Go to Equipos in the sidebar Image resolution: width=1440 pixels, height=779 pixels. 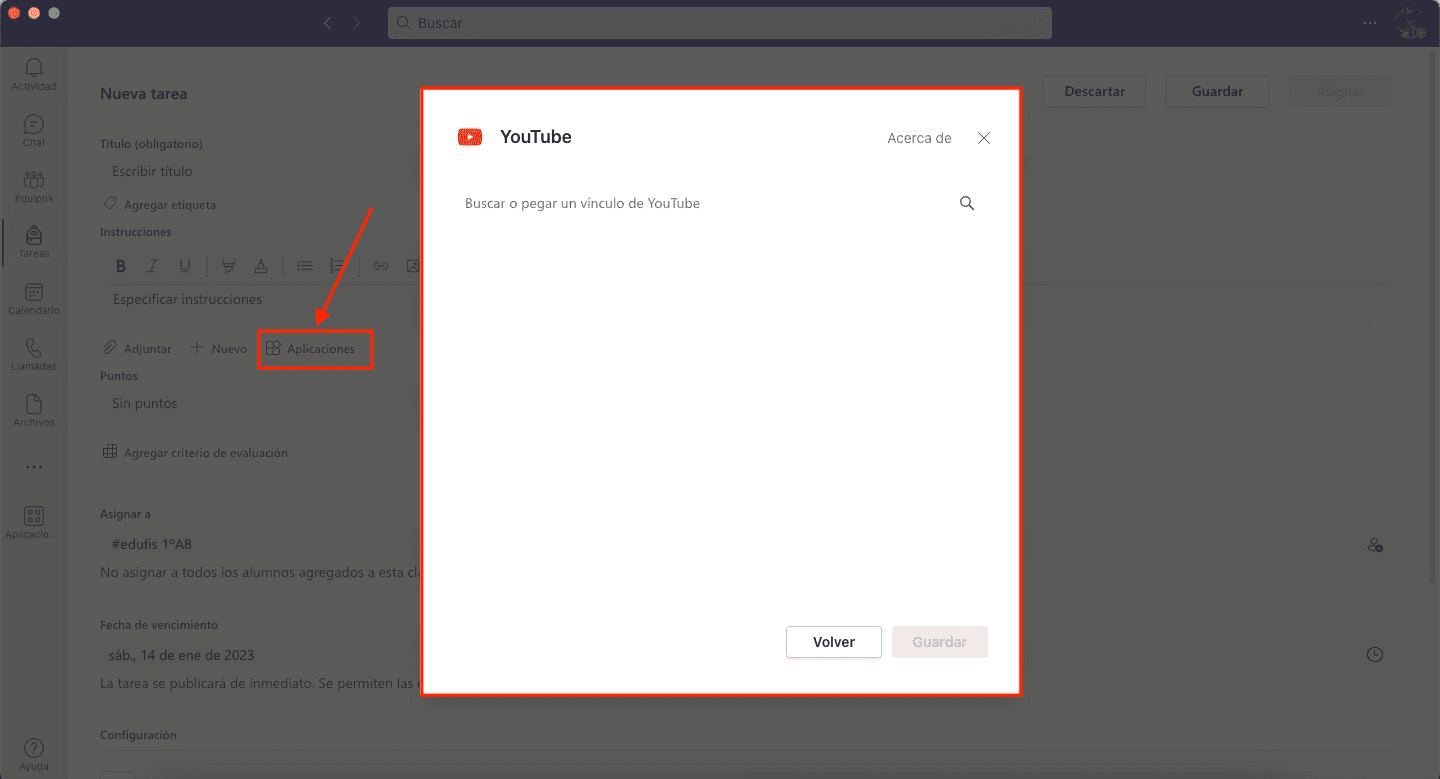click(x=34, y=185)
